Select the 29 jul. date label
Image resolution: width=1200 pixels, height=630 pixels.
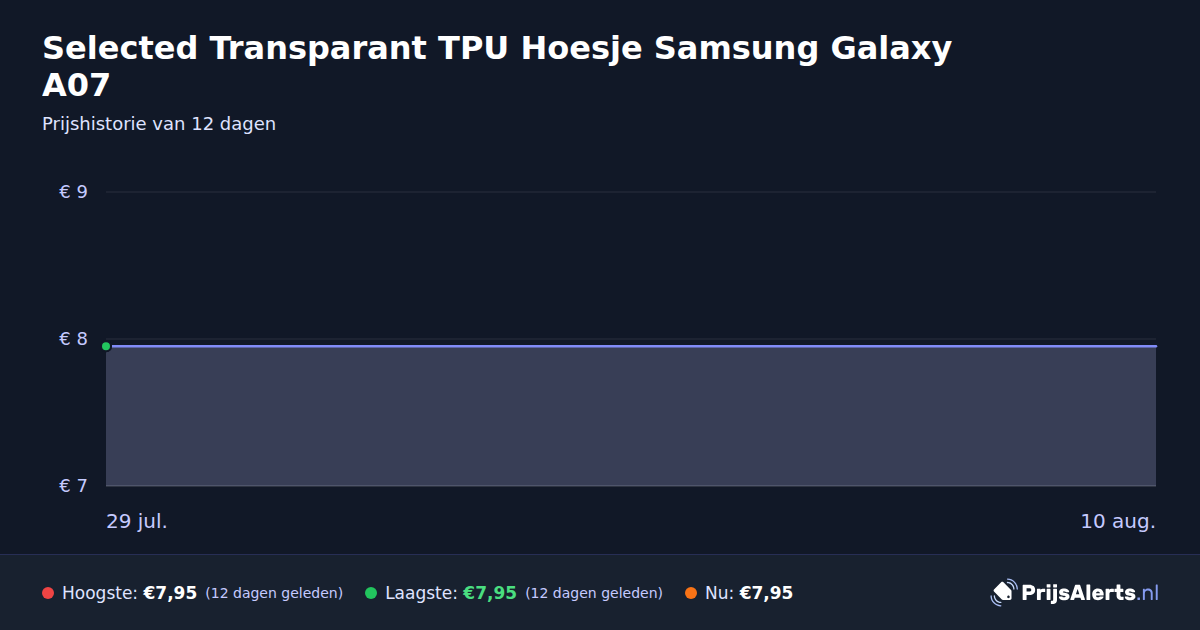tap(137, 521)
